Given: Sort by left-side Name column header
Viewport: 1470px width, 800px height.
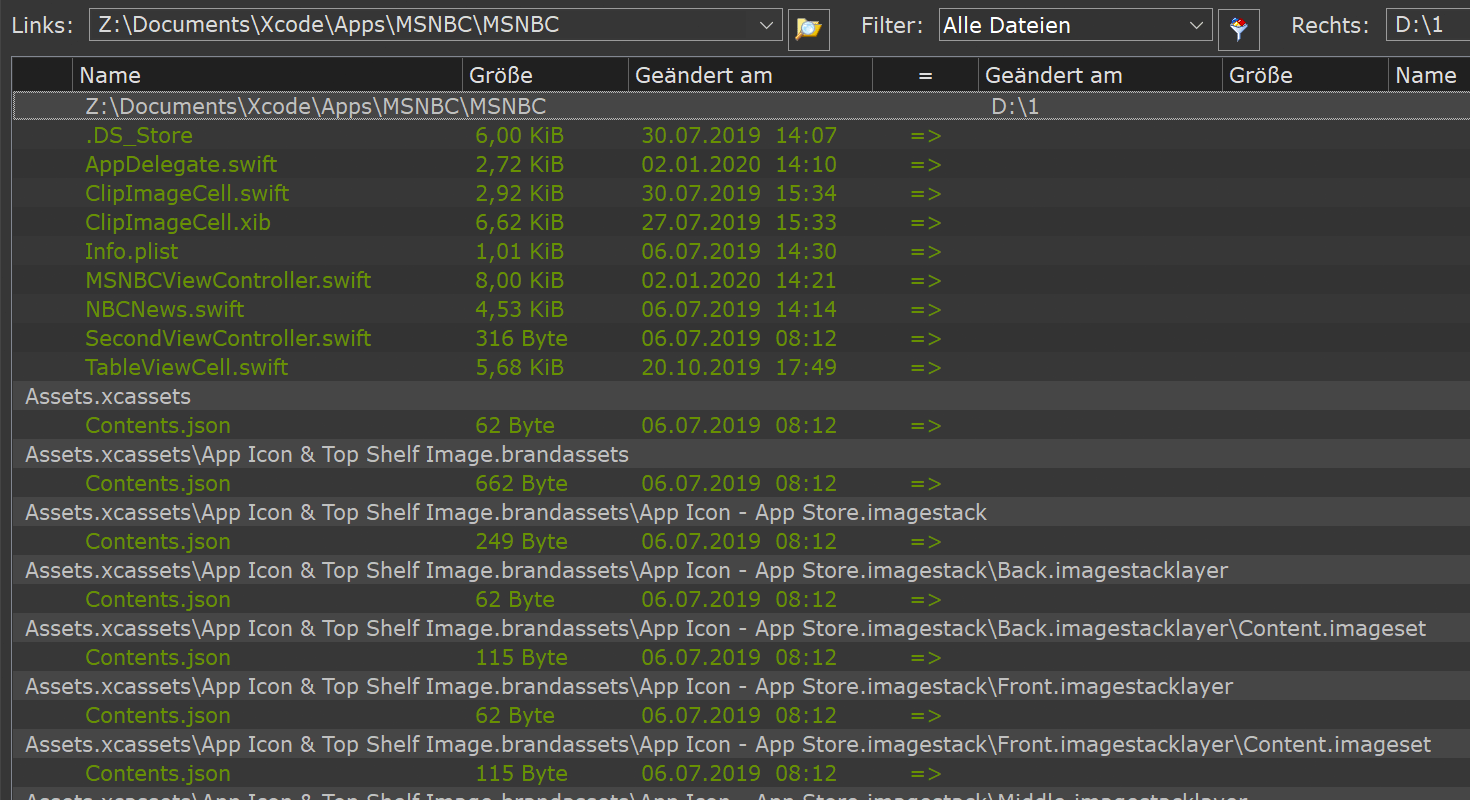Looking at the screenshot, I should 268,75.
